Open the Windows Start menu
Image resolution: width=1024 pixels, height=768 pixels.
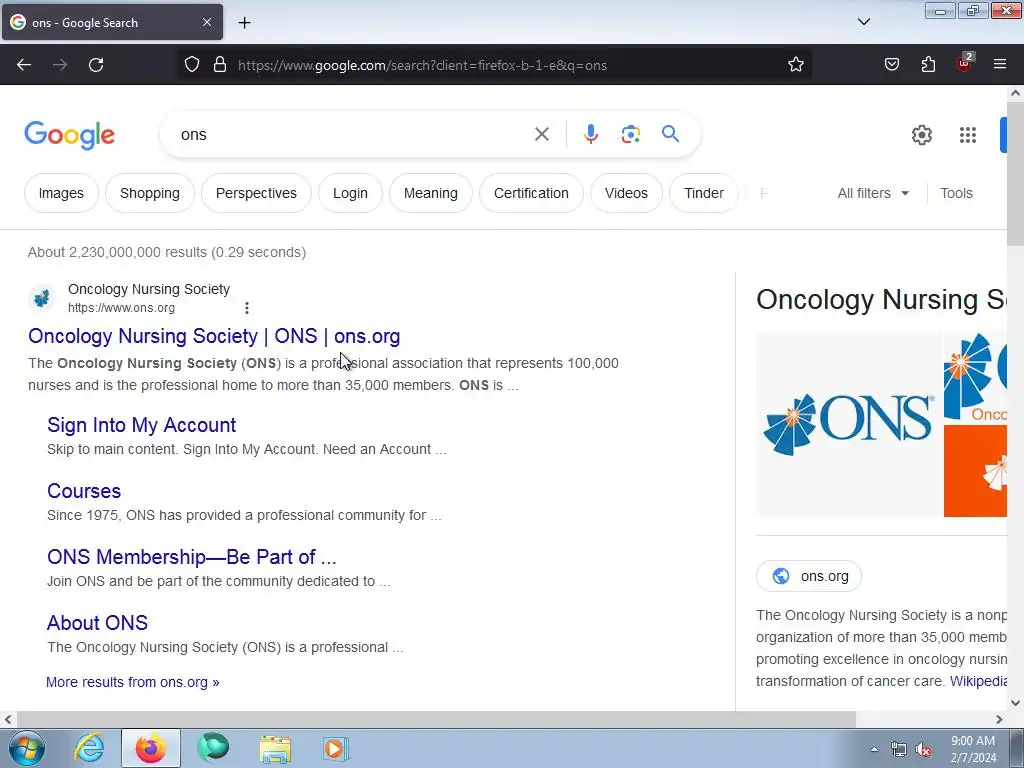(x=27, y=748)
